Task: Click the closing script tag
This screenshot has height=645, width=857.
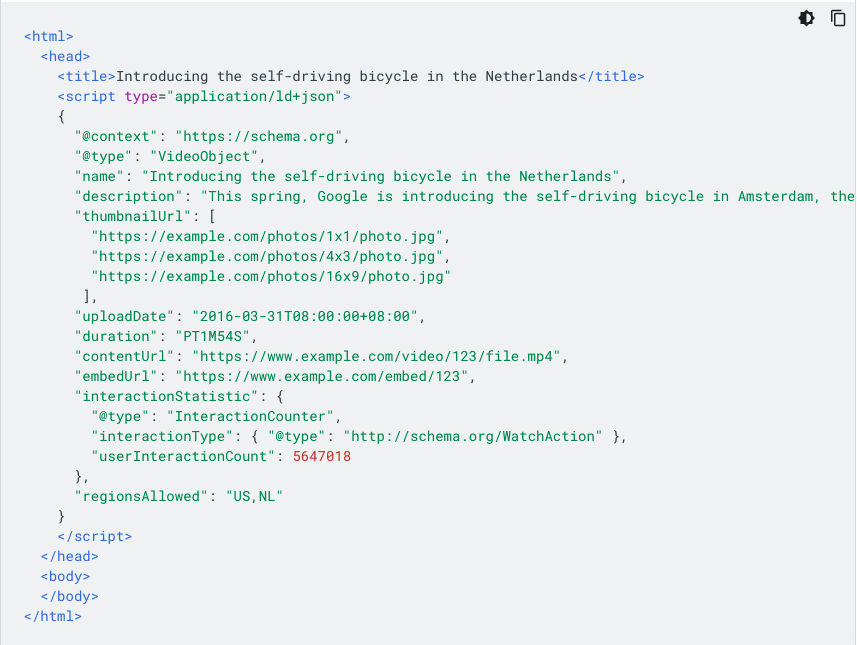Action: point(95,537)
